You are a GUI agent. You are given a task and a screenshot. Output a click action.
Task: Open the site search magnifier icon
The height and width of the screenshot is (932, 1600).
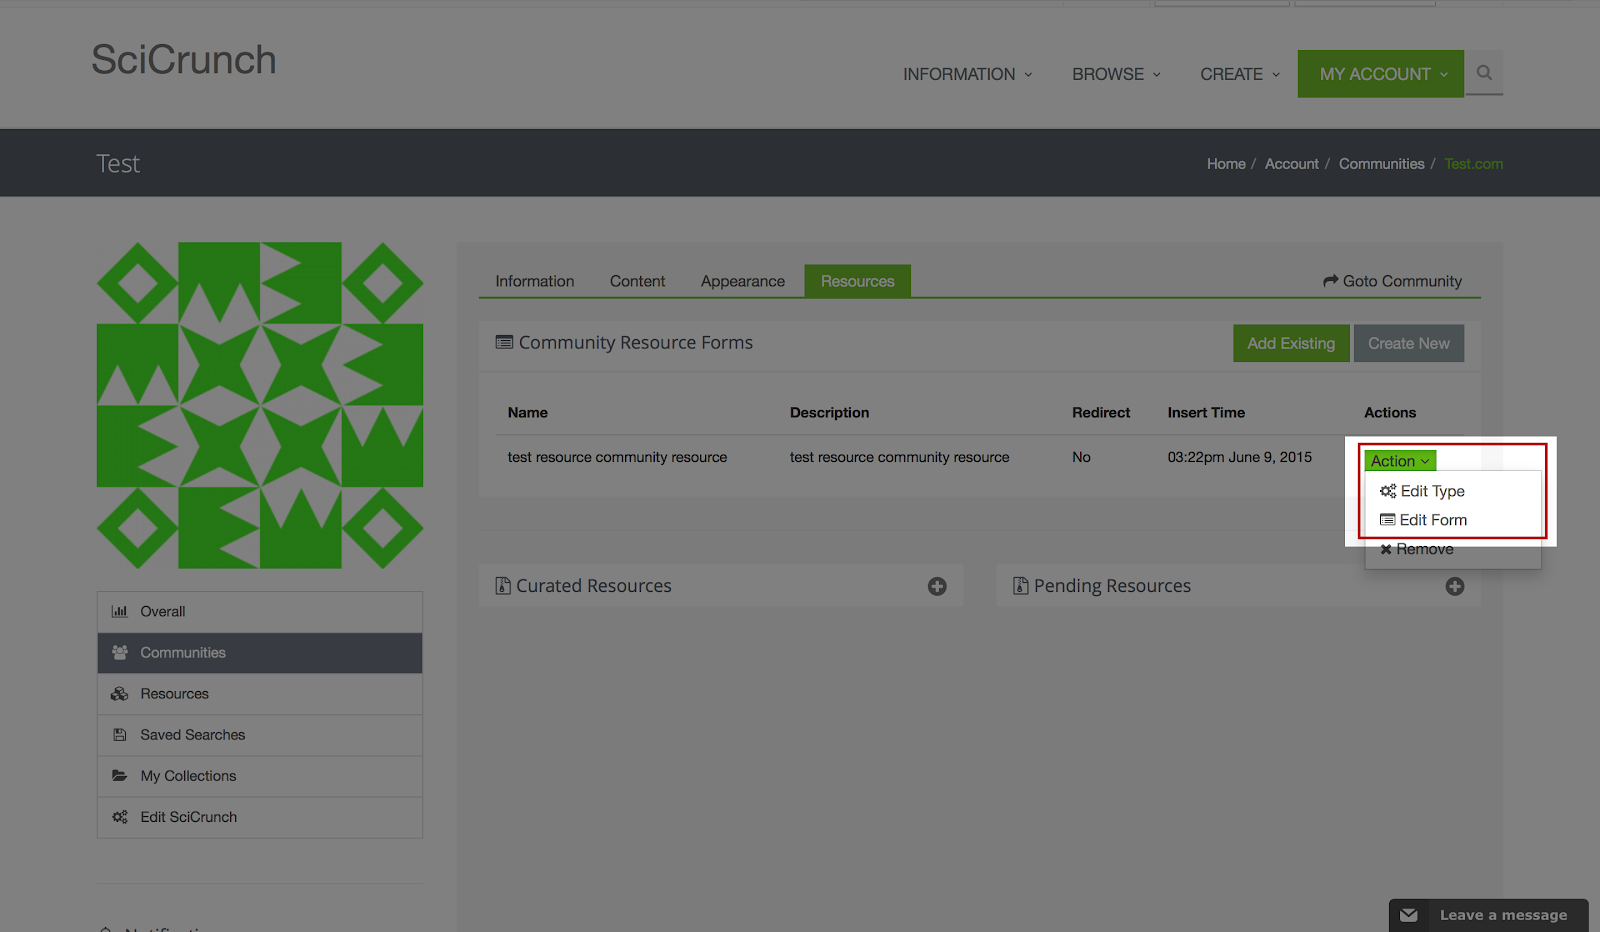[x=1484, y=73]
